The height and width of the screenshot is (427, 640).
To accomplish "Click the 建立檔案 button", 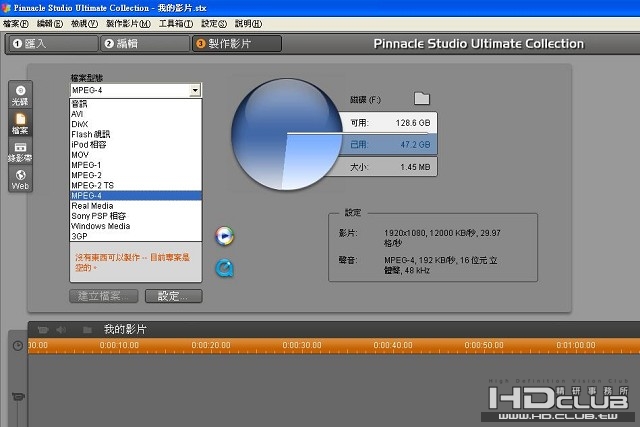I will click(x=104, y=296).
